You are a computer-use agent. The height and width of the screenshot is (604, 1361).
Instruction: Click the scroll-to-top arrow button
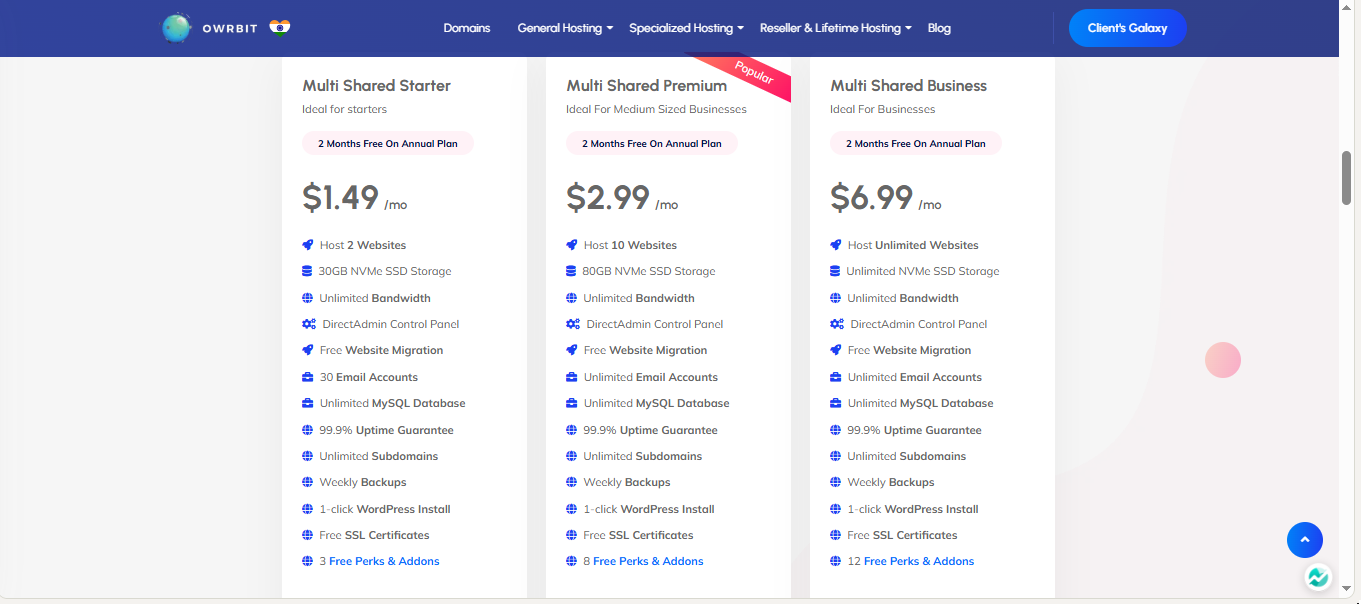click(1304, 540)
